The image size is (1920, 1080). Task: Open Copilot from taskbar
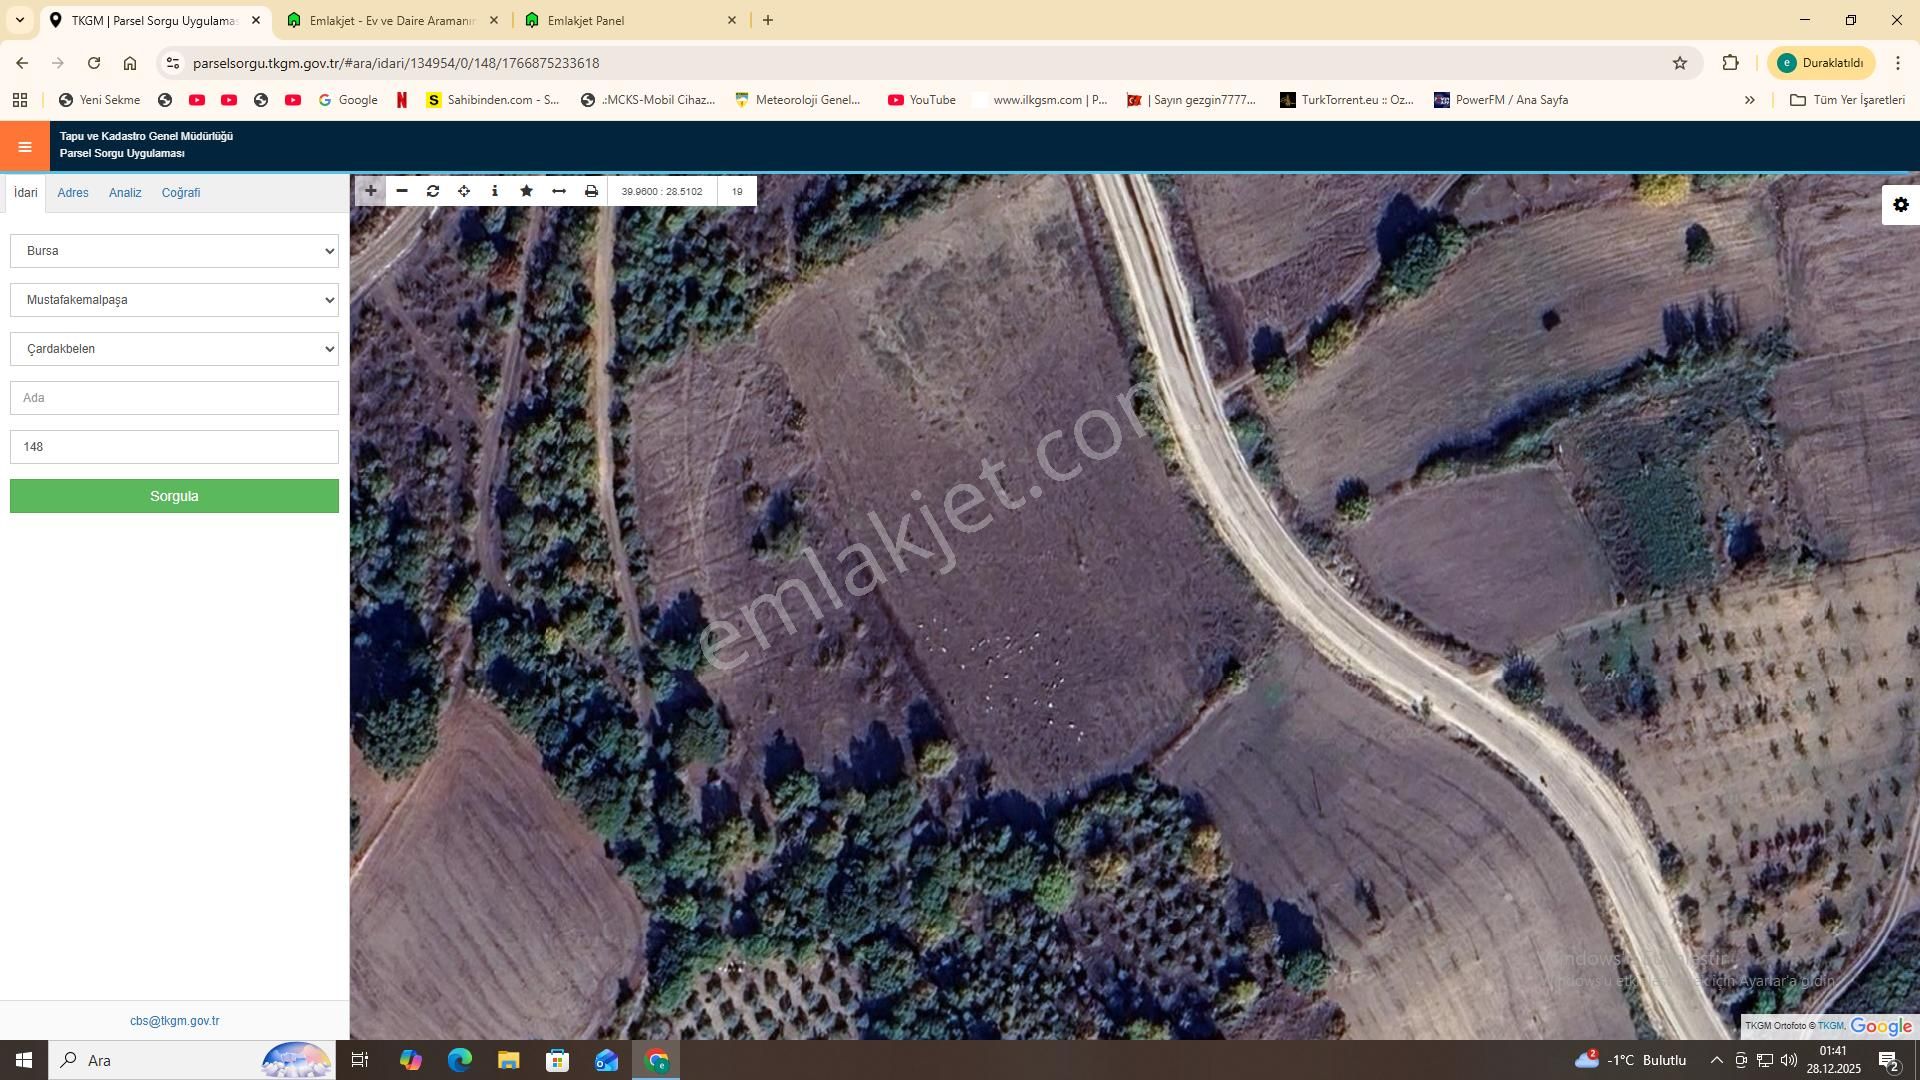point(411,1060)
